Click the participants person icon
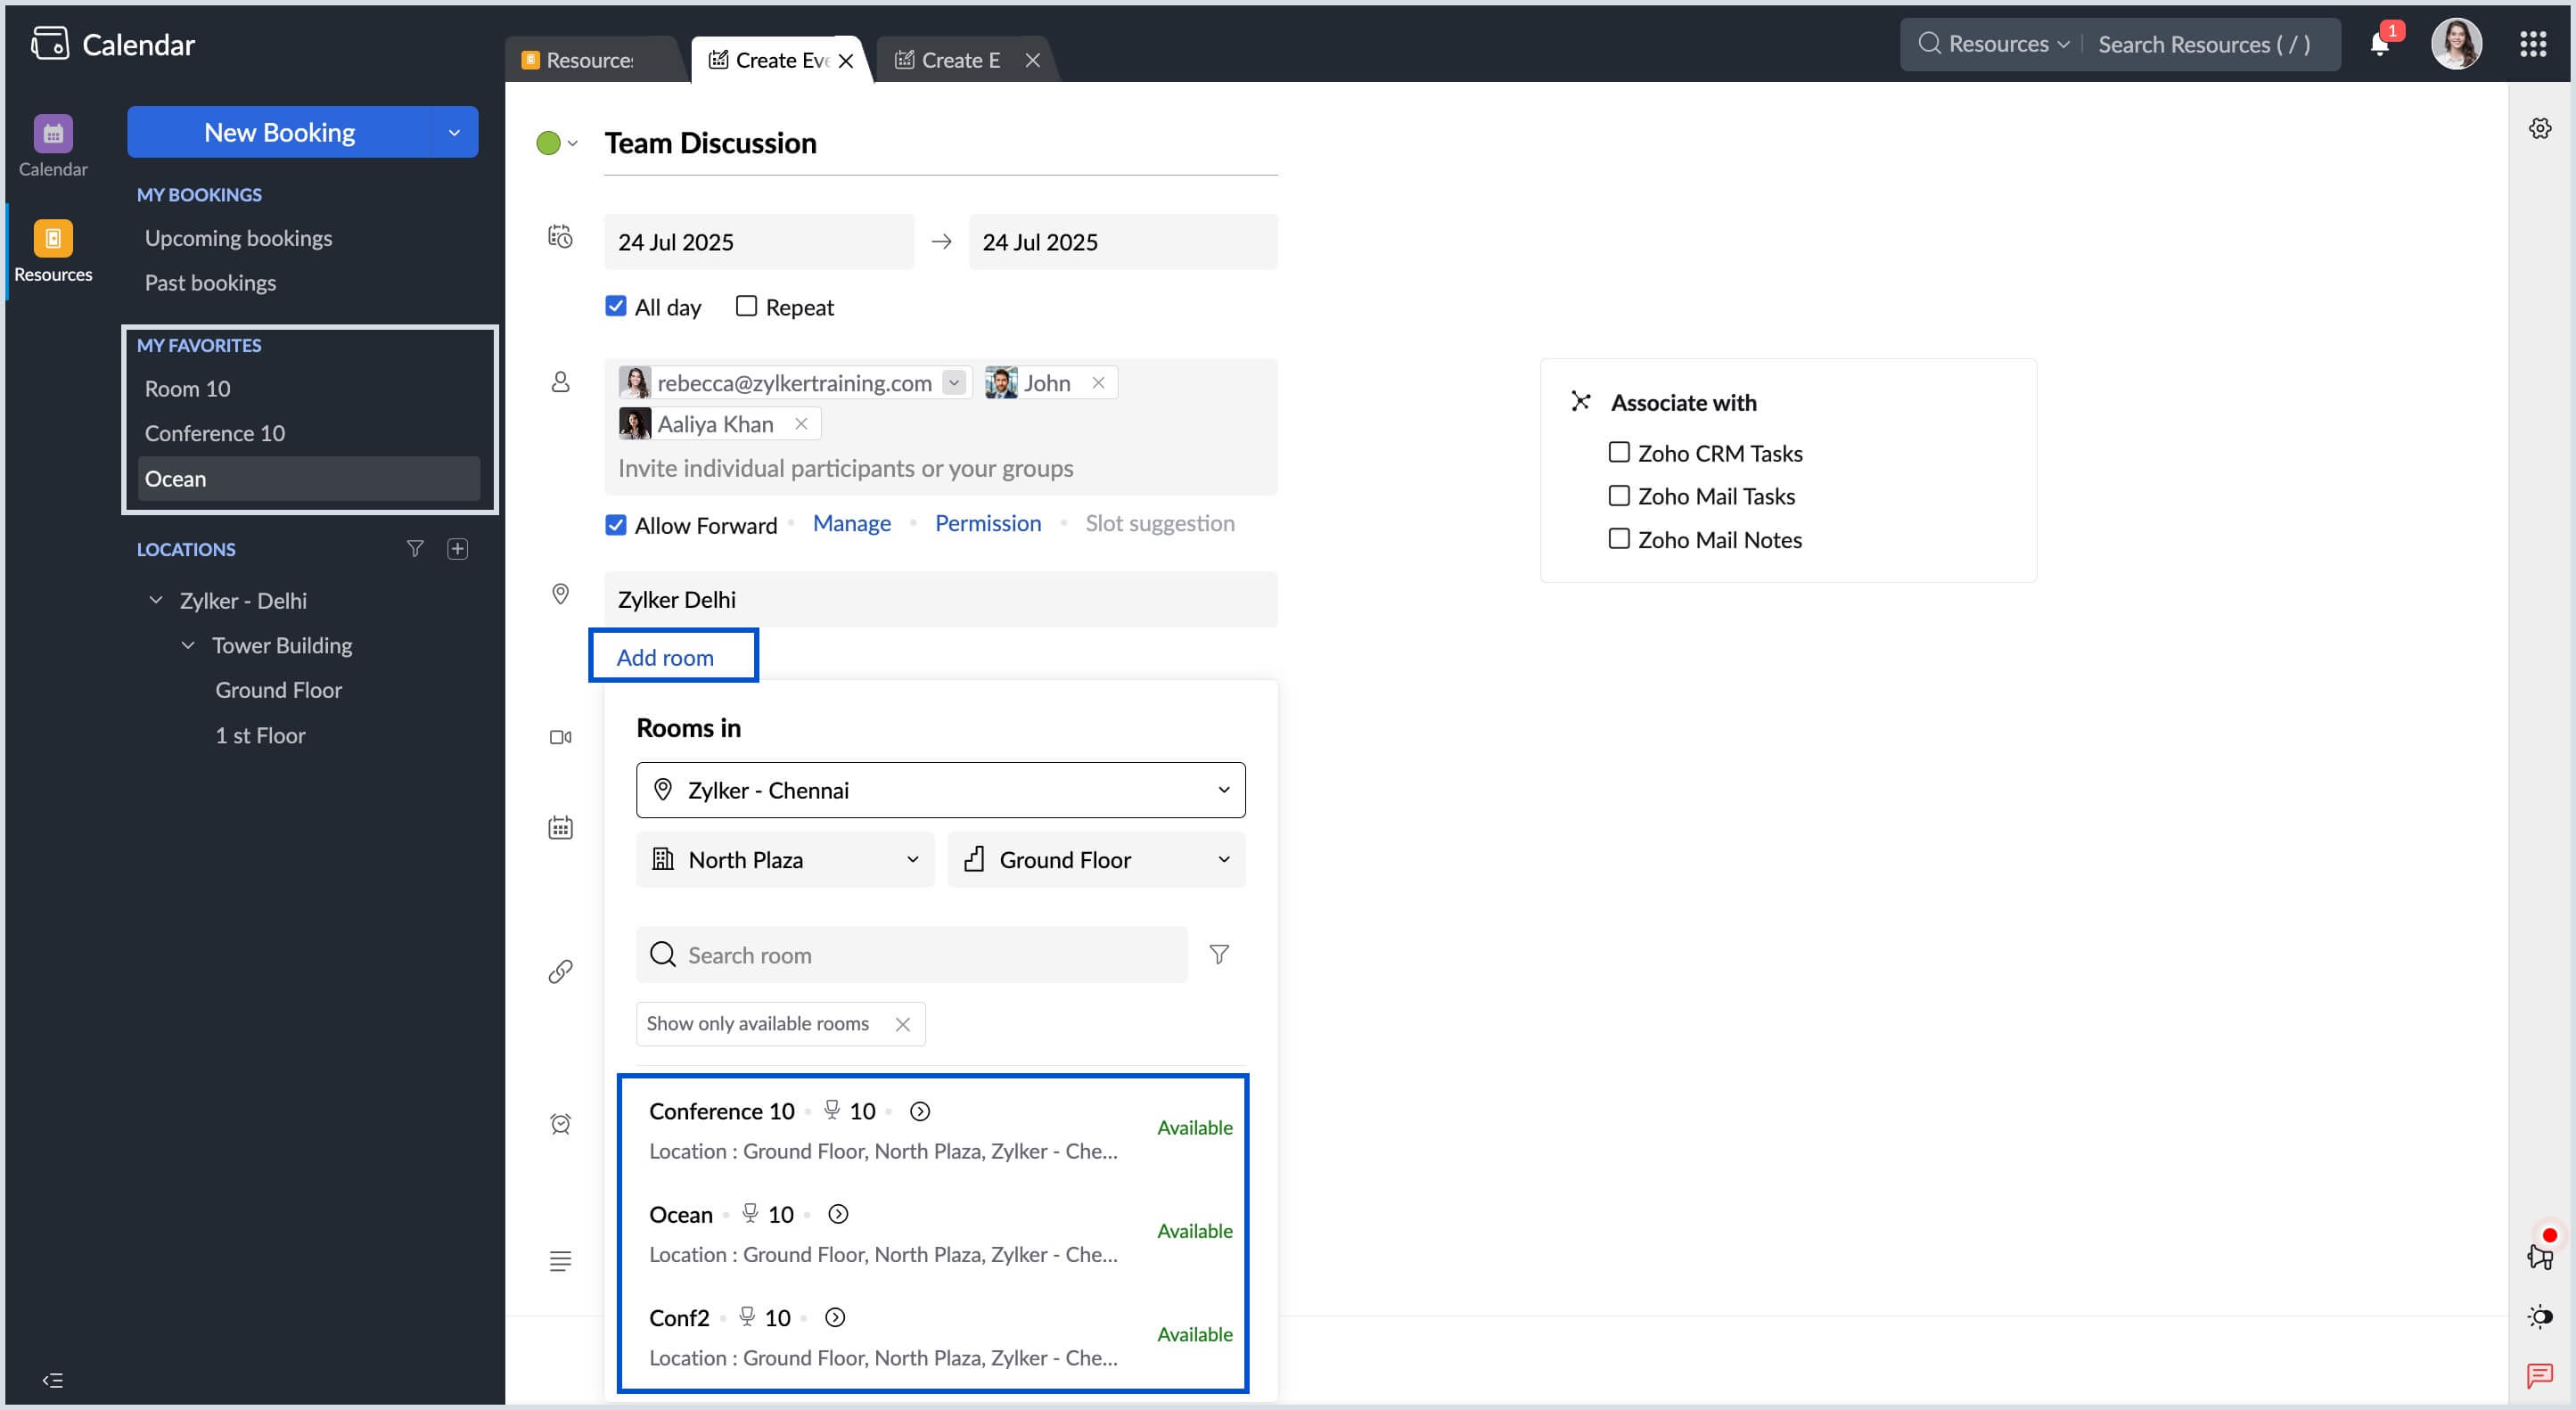2576x1410 pixels. click(560, 382)
